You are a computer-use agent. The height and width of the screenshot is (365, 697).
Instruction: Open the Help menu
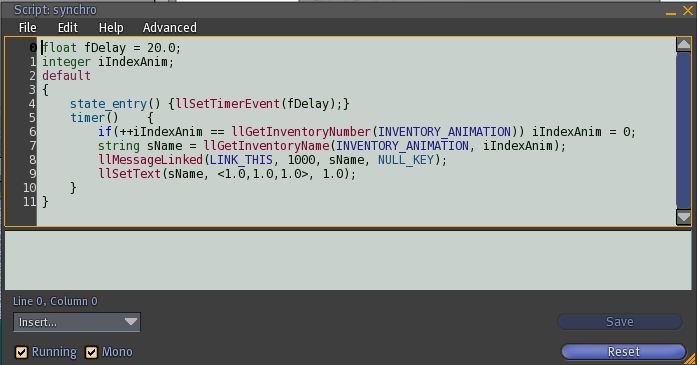coord(111,28)
